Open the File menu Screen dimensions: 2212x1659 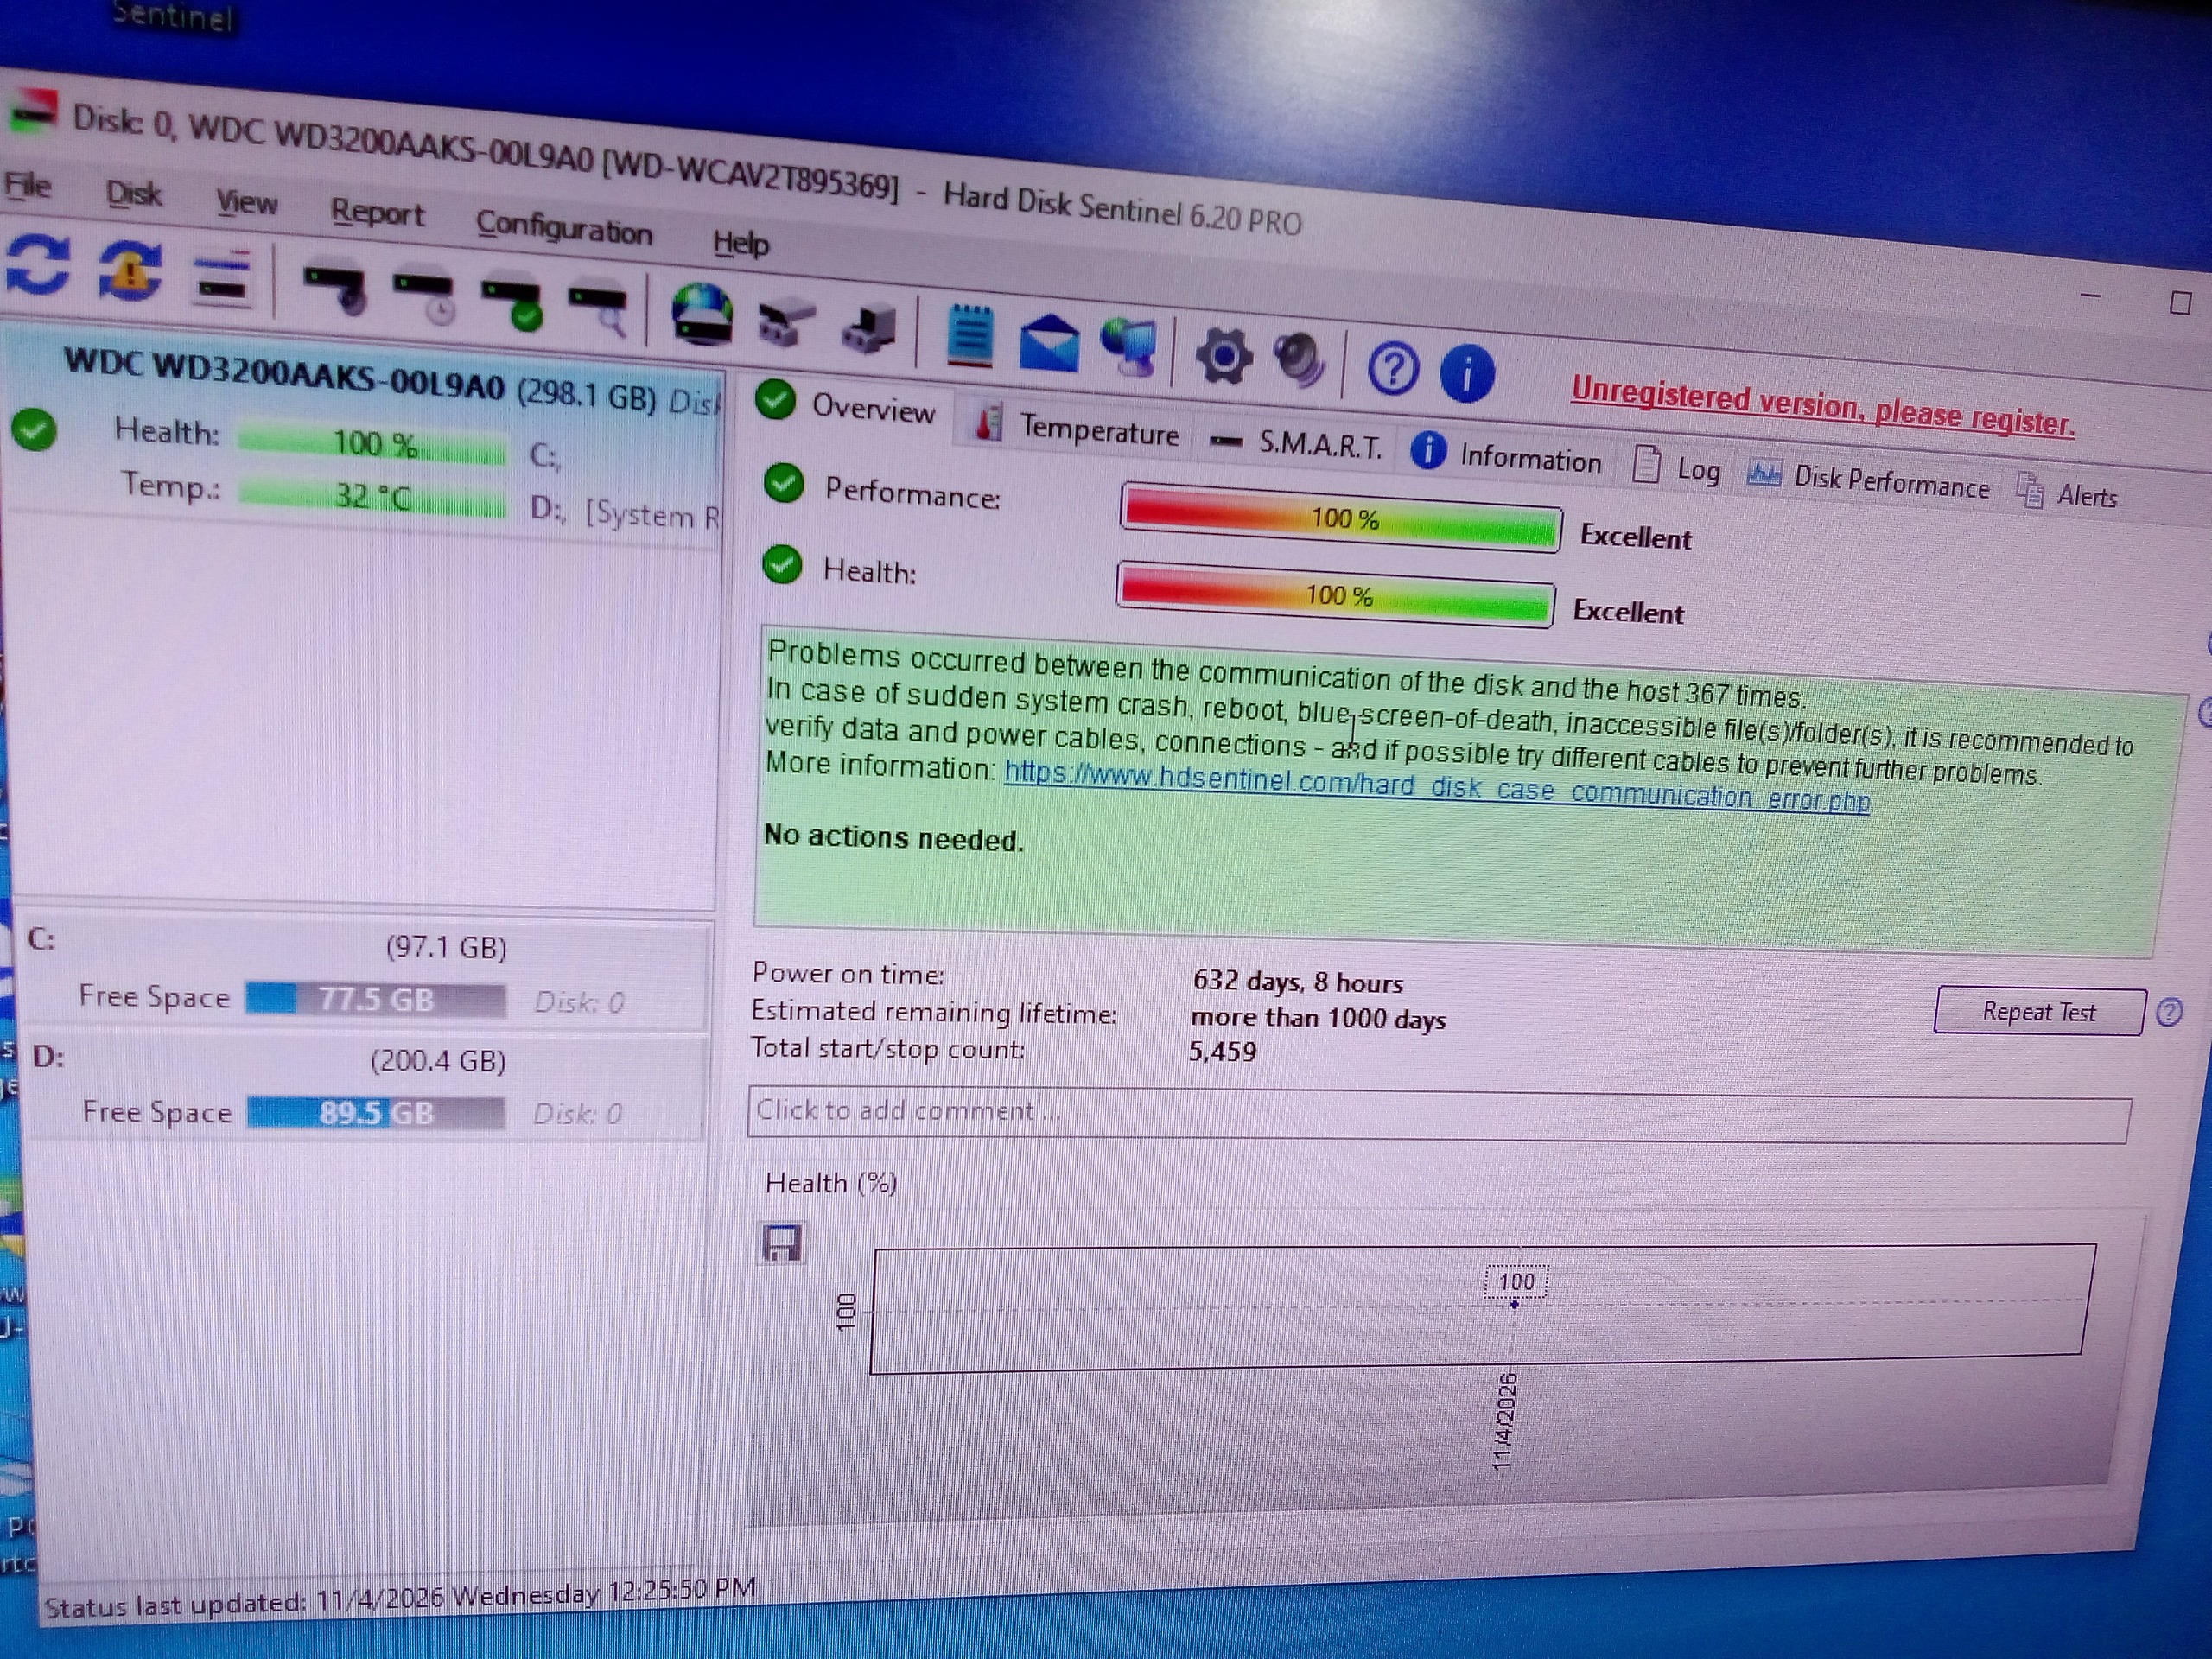[27, 186]
